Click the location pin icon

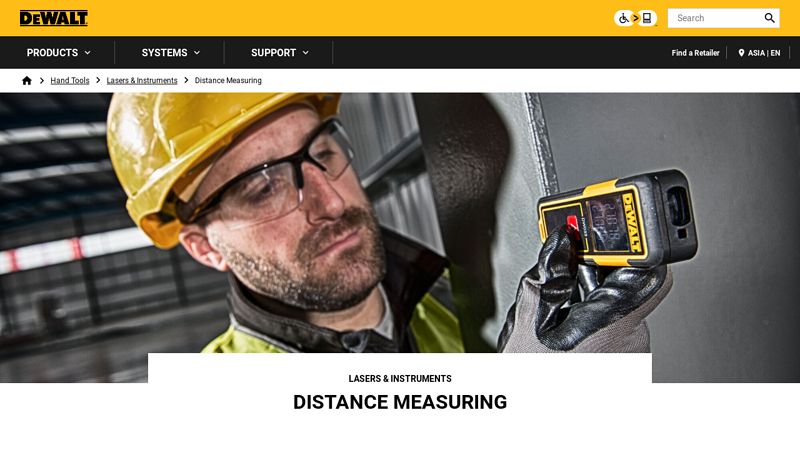741,53
